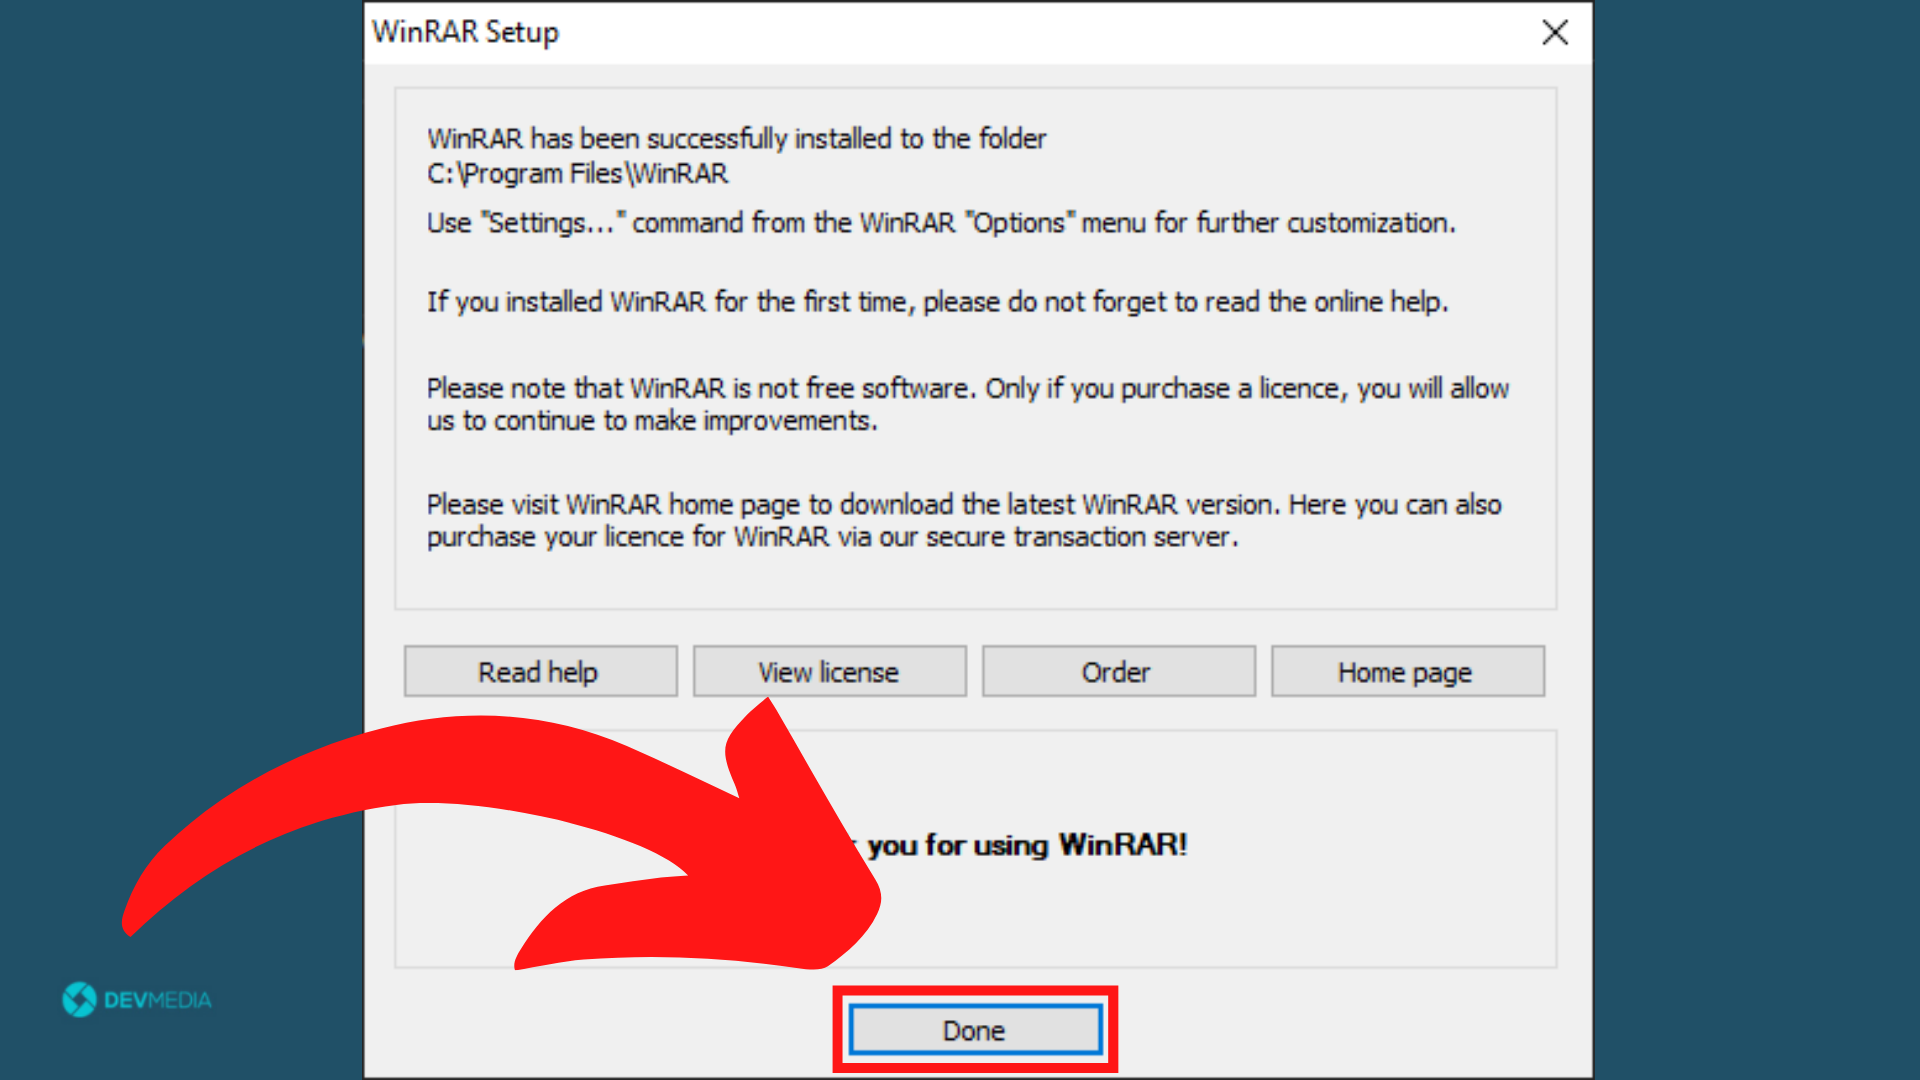Close the WinRAR Setup dialog
This screenshot has width=1920, height=1080.
tap(1555, 32)
